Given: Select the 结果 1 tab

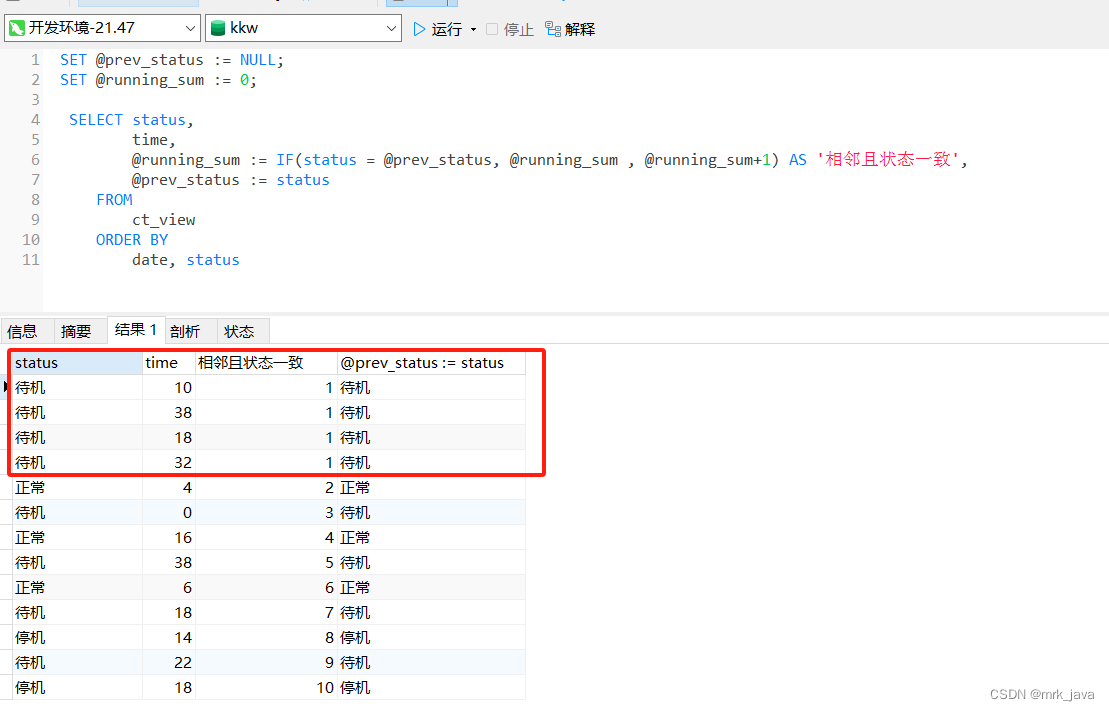Looking at the screenshot, I should click(136, 330).
